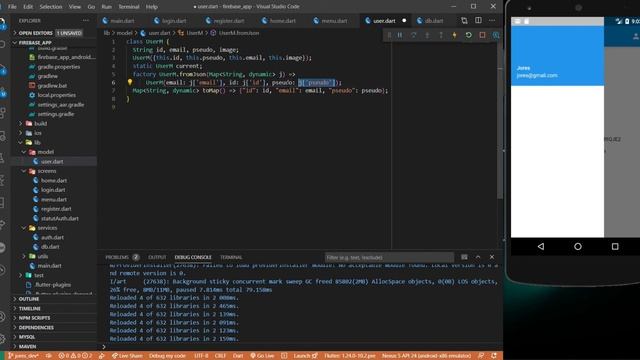This screenshot has height=360, width=640.
Task: Open the Selection menu
Action: tap(51, 7)
